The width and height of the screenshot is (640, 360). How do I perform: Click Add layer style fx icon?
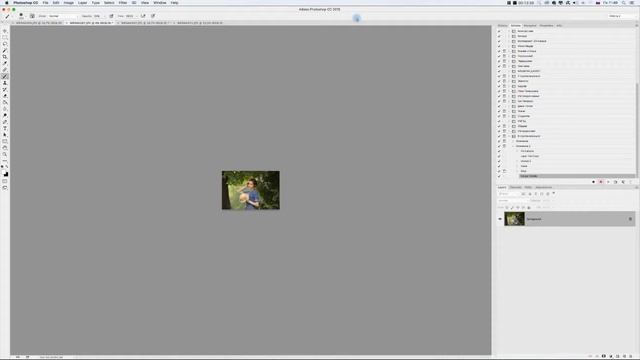pyautogui.click(x=597, y=356)
